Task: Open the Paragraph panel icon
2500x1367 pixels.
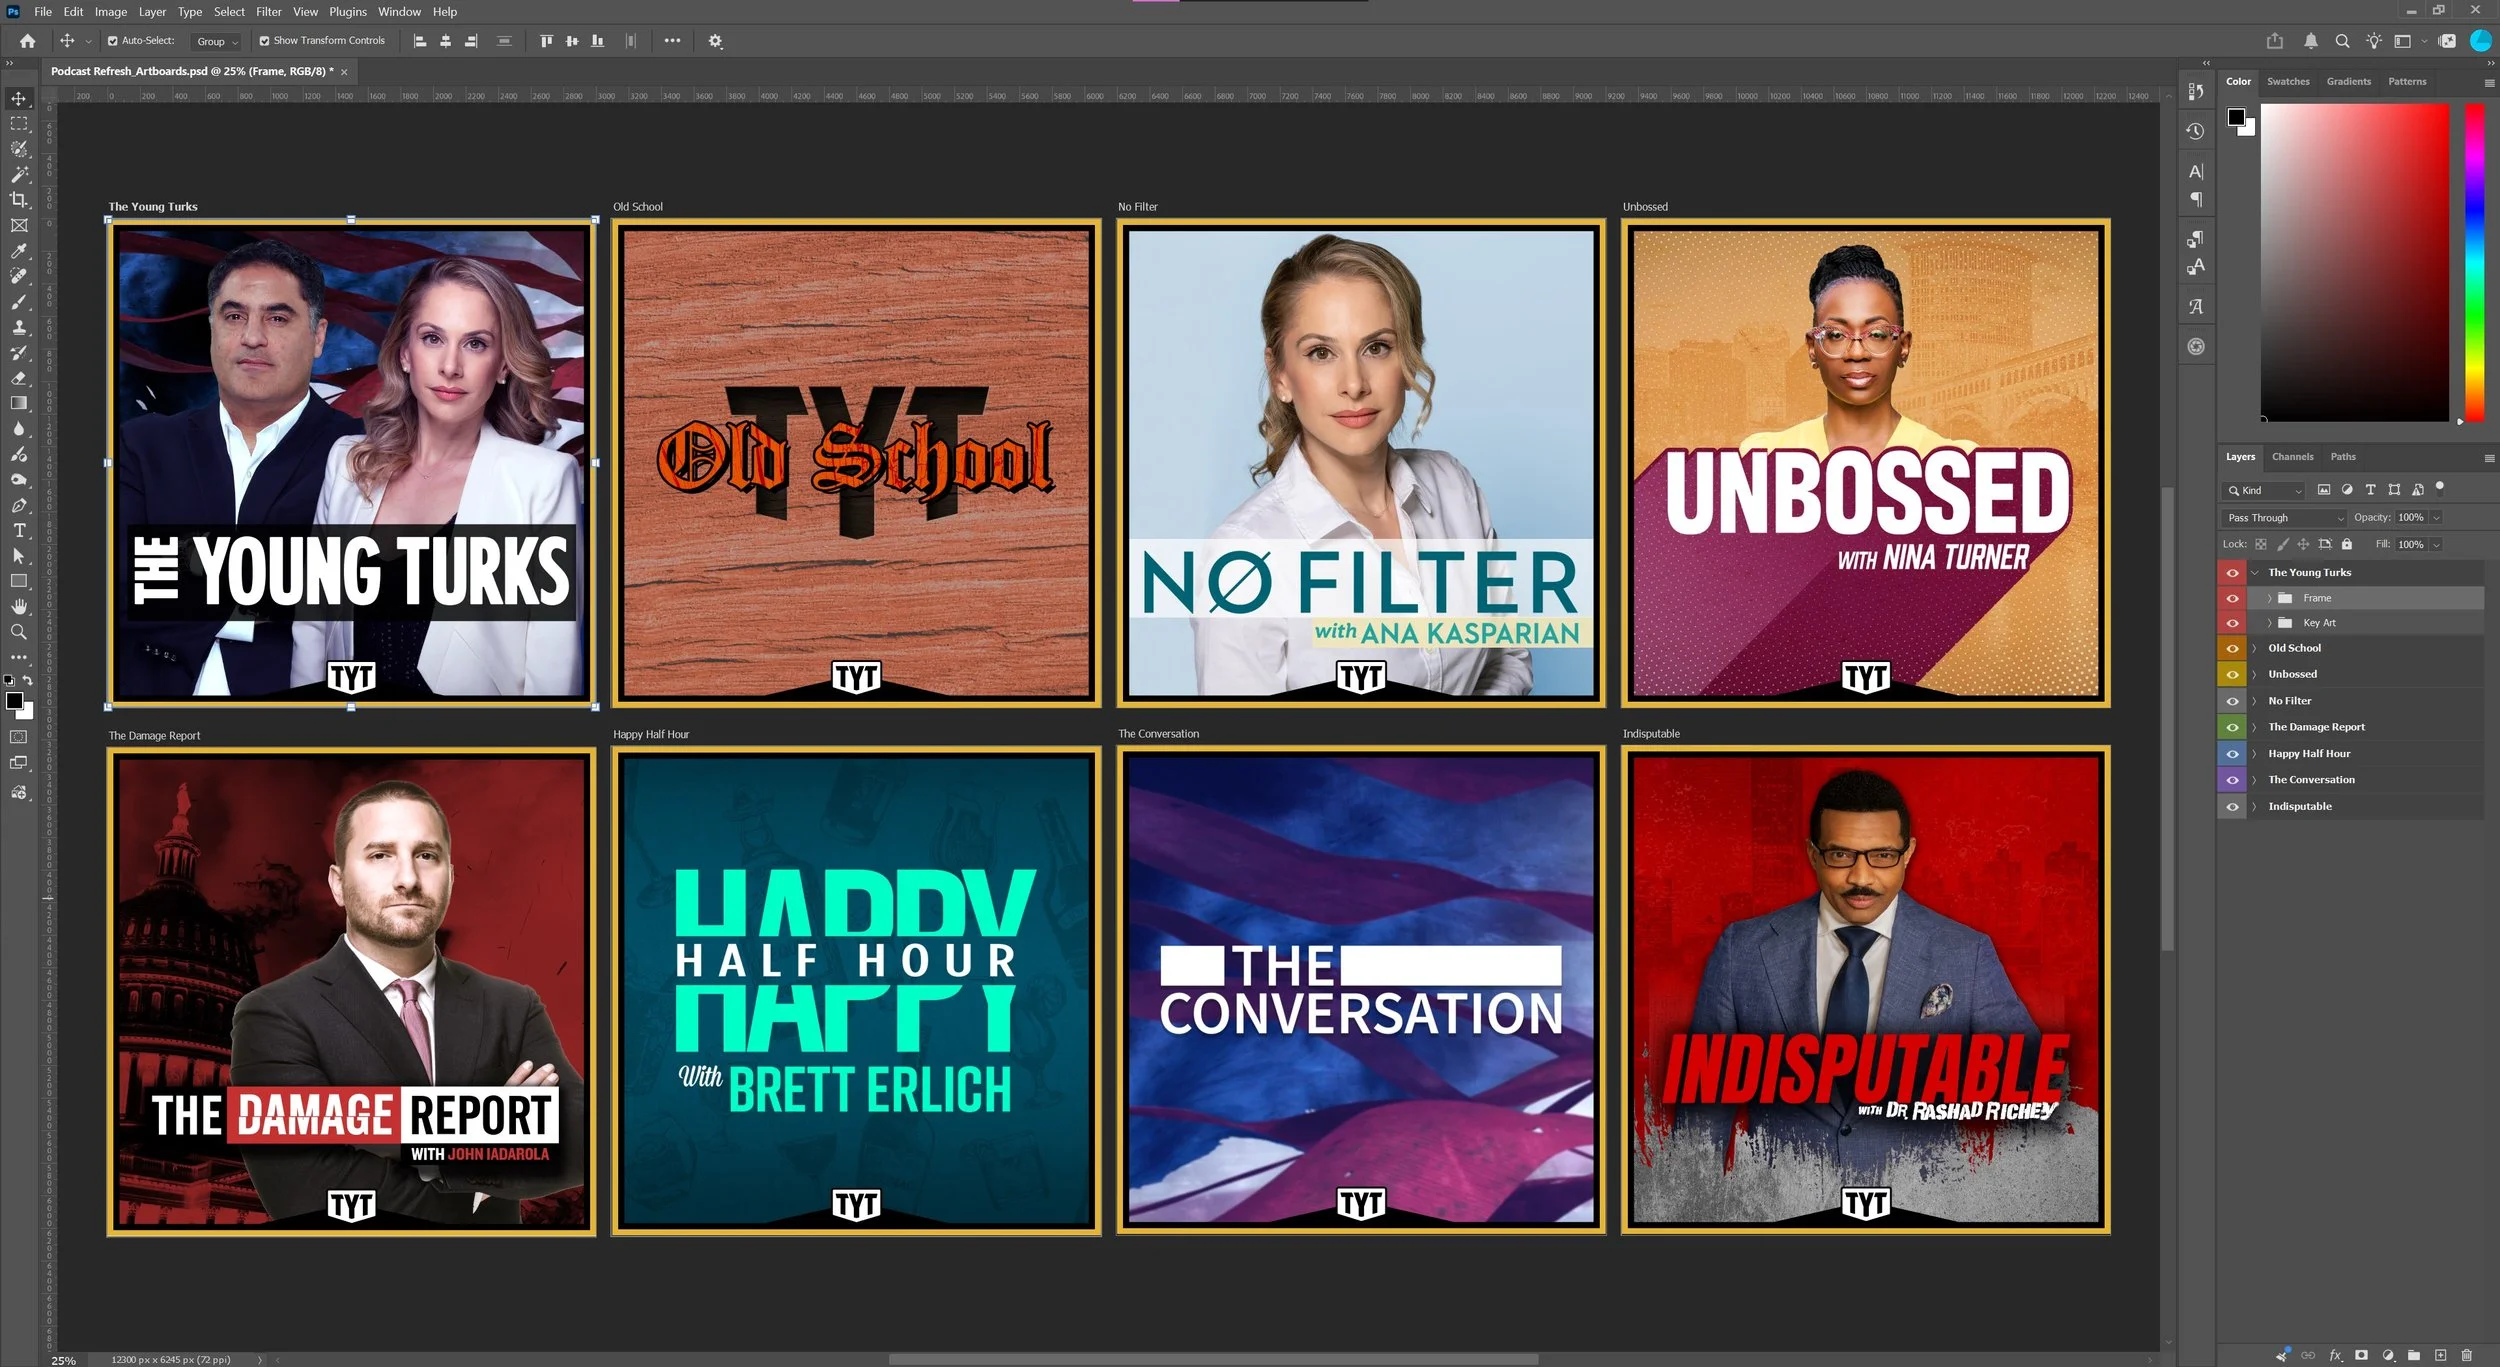Action: pos(2196,199)
